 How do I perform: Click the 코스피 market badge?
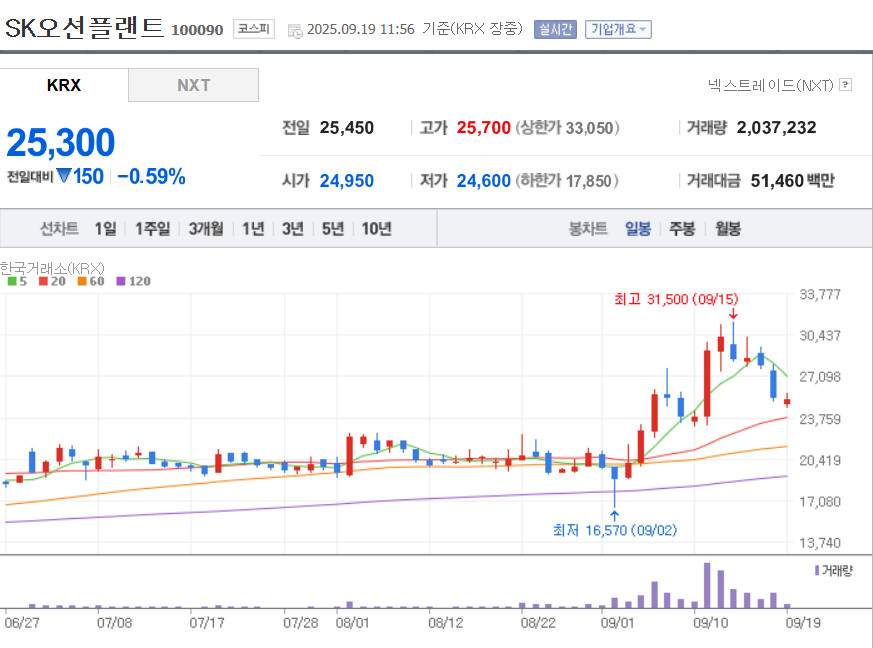click(x=253, y=29)
